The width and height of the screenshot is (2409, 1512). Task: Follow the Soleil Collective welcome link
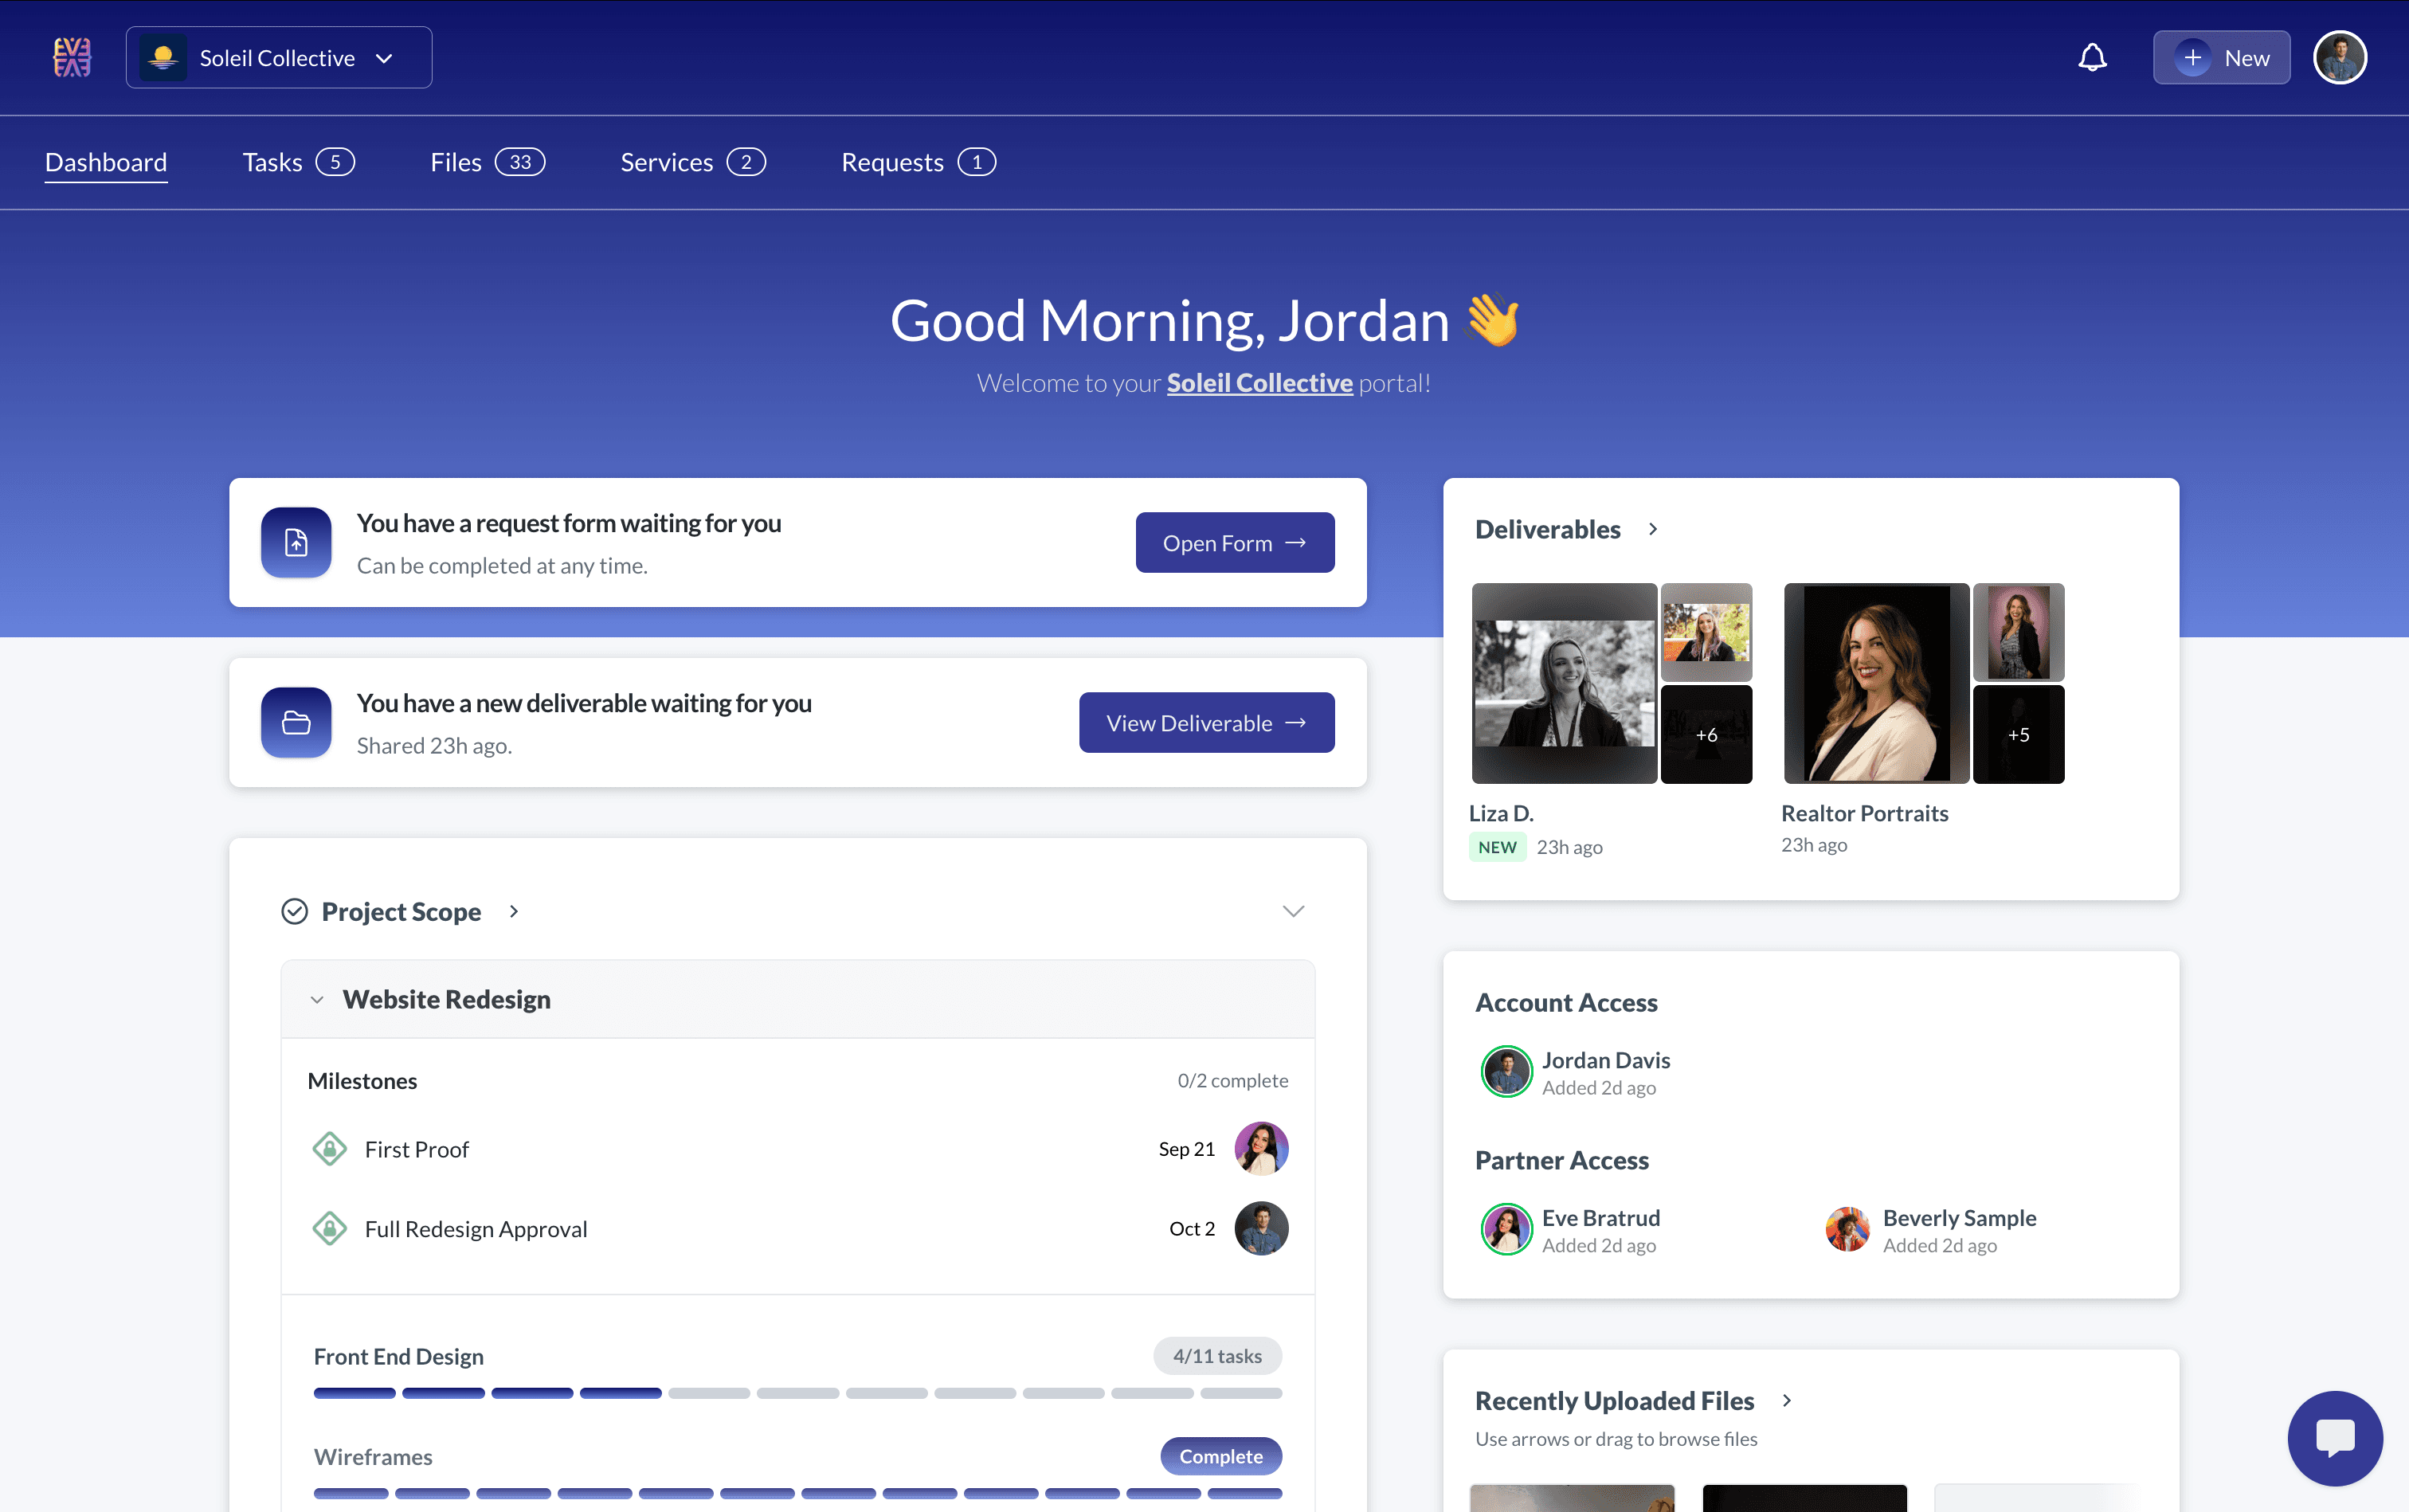coord(1259,383)
